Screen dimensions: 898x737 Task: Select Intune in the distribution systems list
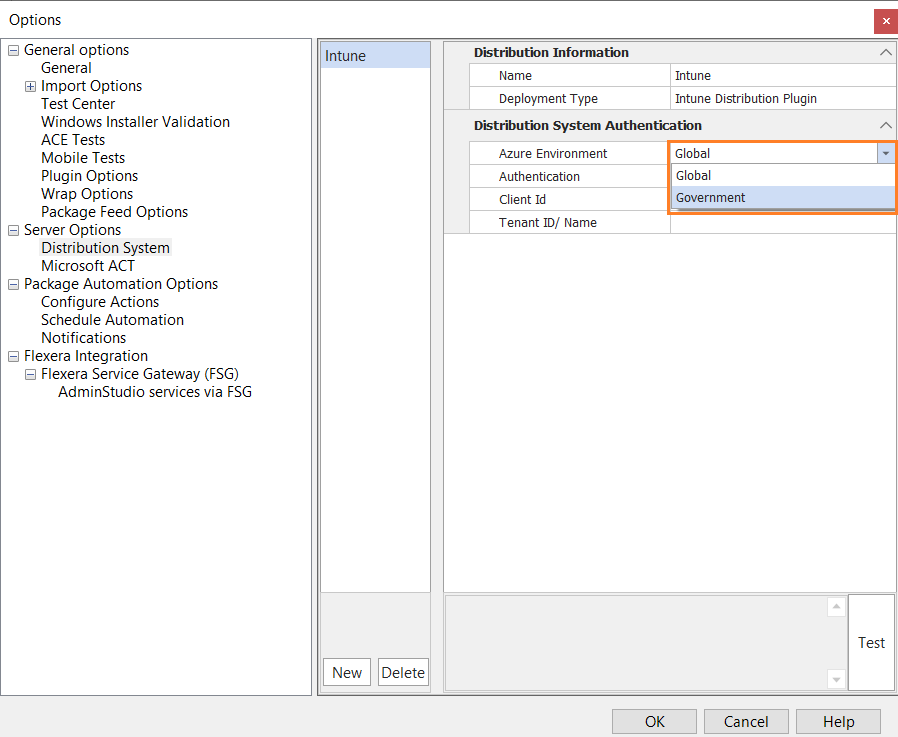pos(375,56)
